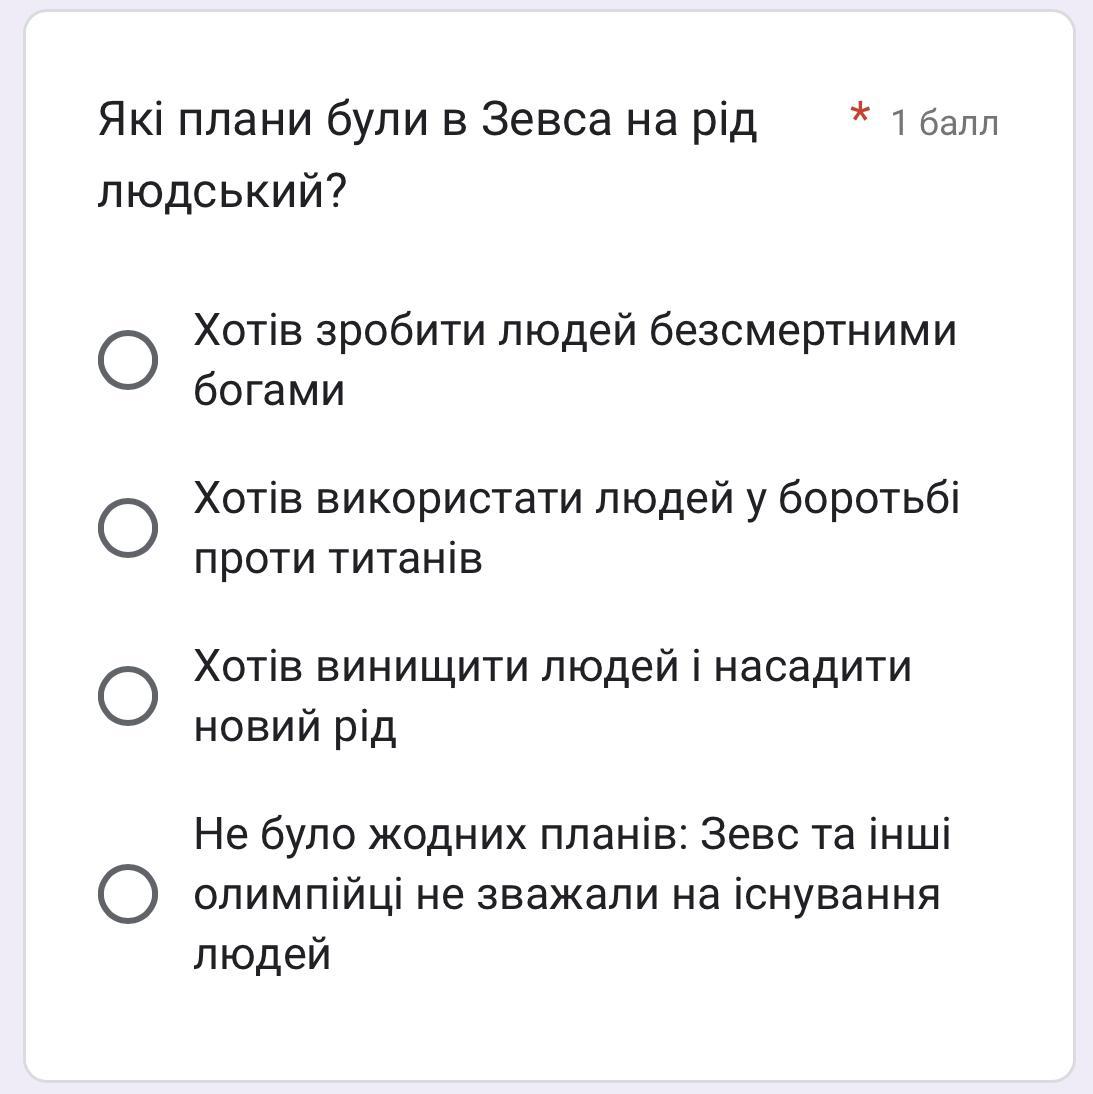Select radio button for 'боротьбі проти титанів' option

[x=128, y=528]
